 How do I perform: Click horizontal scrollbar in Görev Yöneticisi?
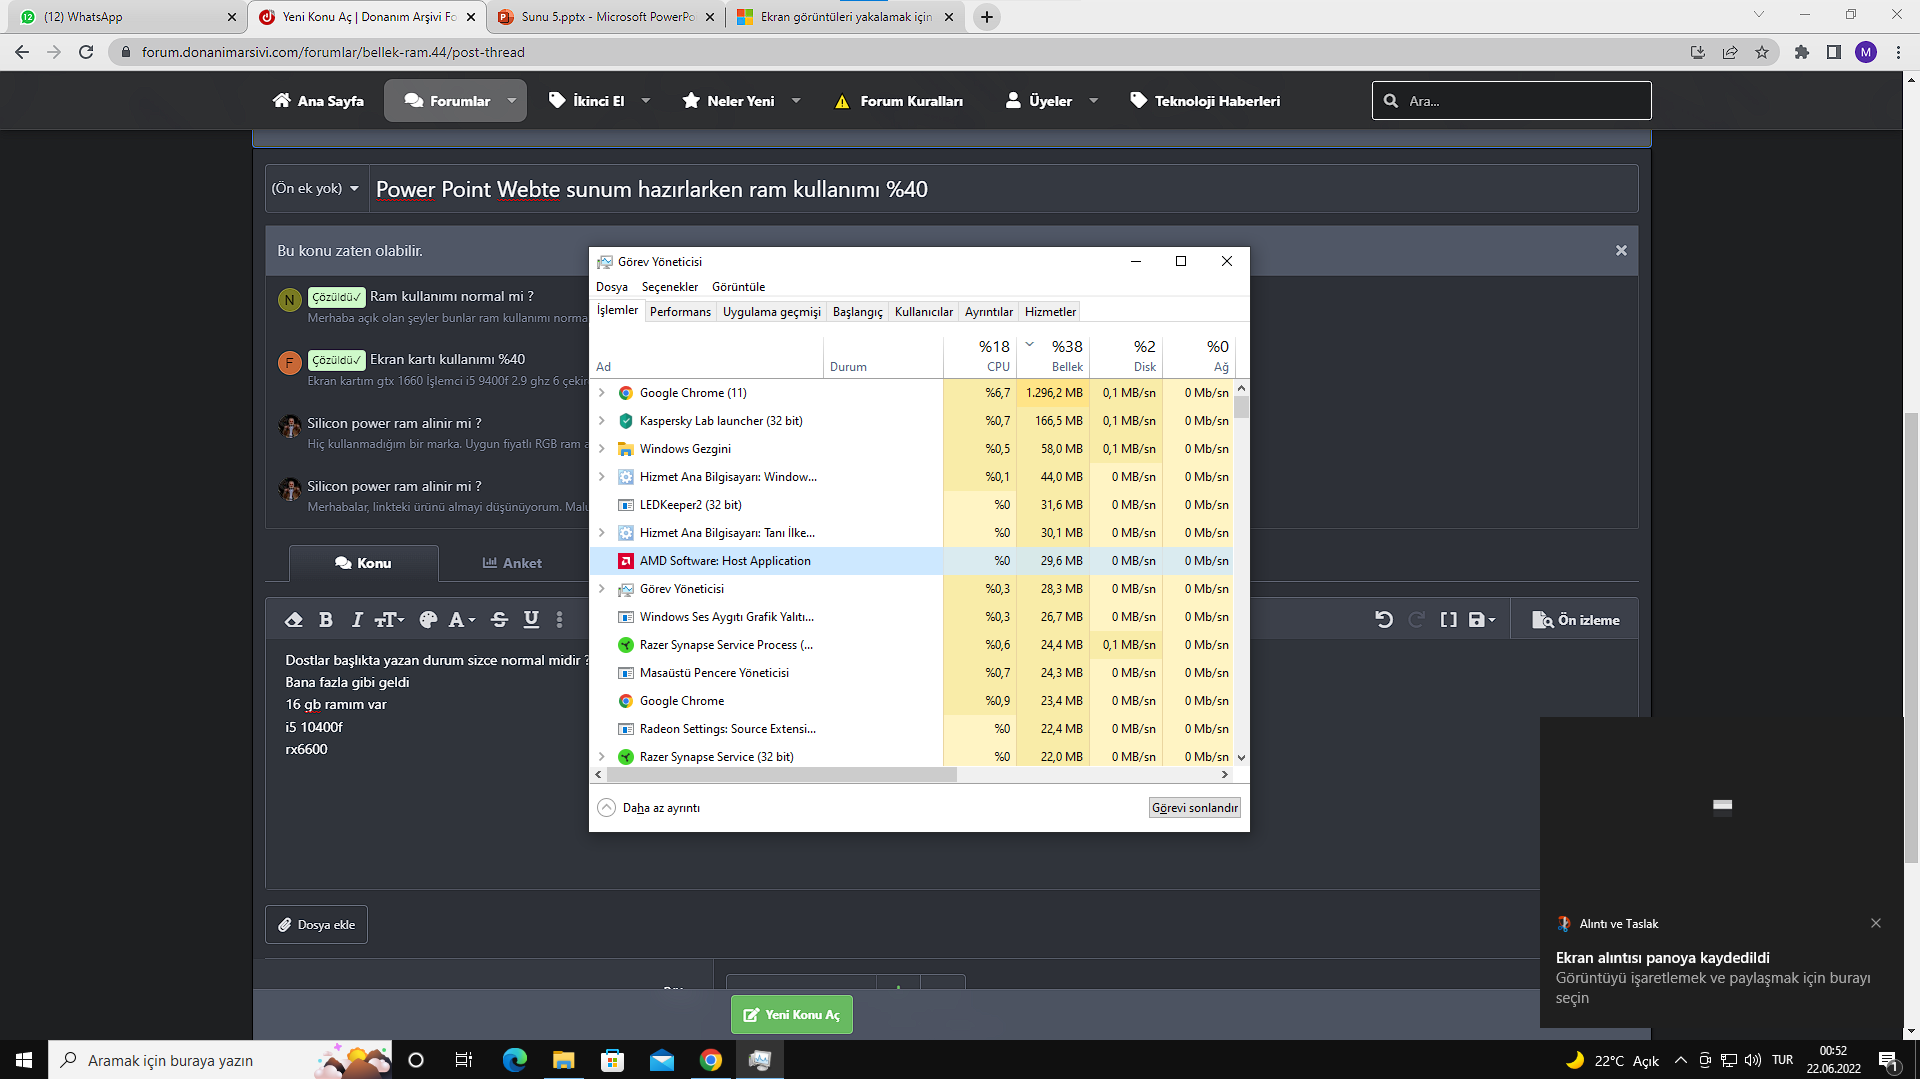(781, 775)
